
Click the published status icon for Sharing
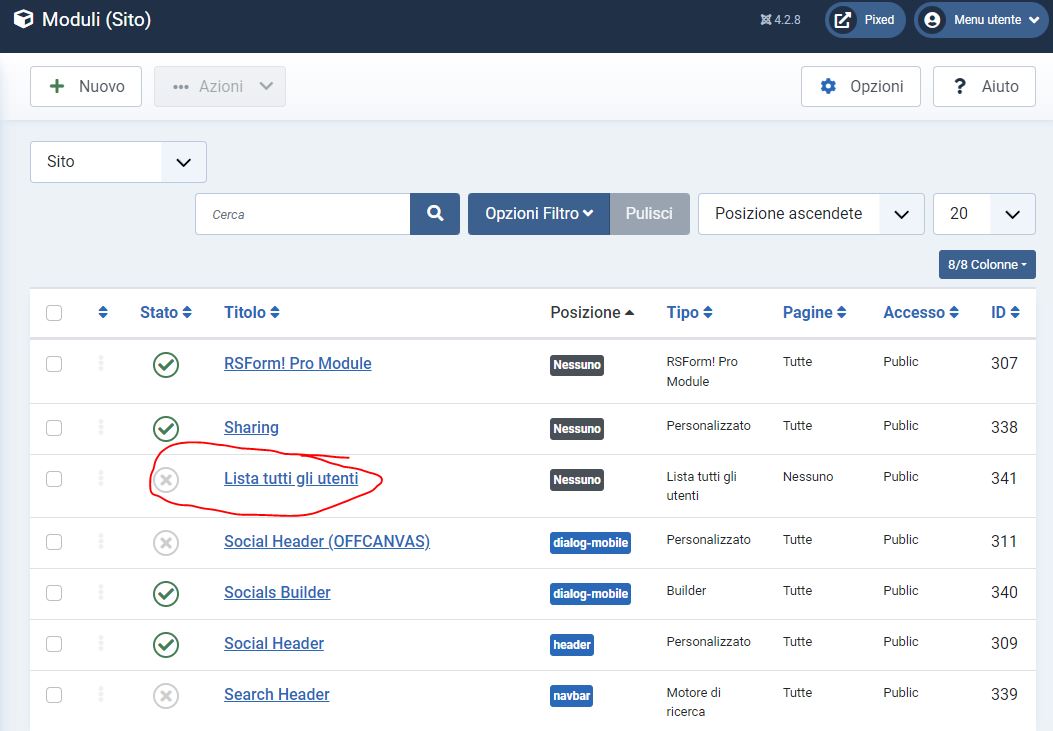166,428
